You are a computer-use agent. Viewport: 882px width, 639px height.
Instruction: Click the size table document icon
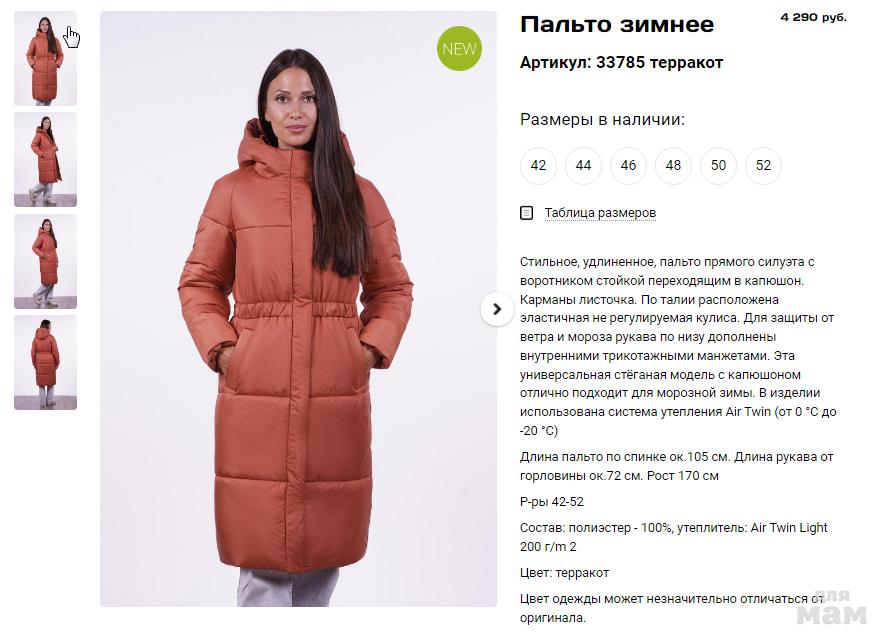(x=526, y=213)
